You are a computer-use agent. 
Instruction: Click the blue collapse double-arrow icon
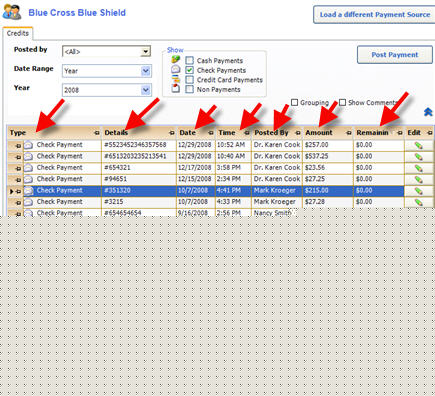[x=428, y=112]
